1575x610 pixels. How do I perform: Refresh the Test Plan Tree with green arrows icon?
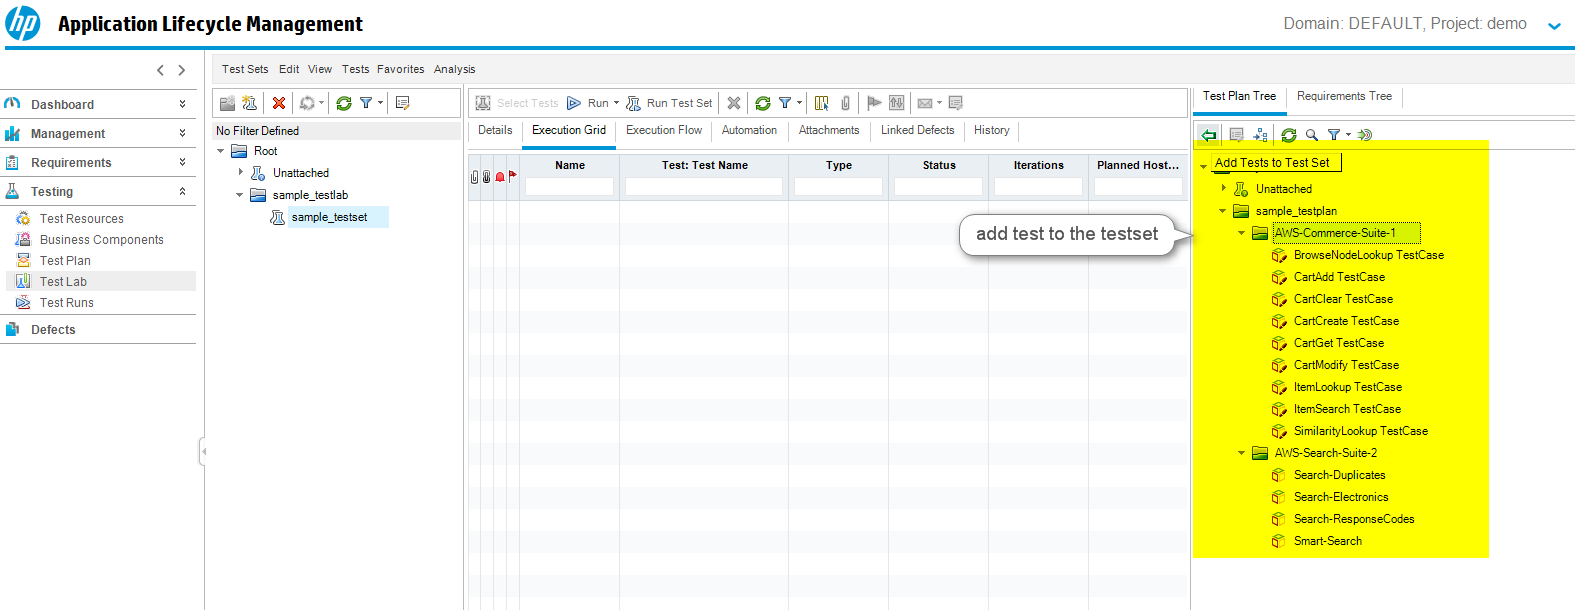point(1289,135)
